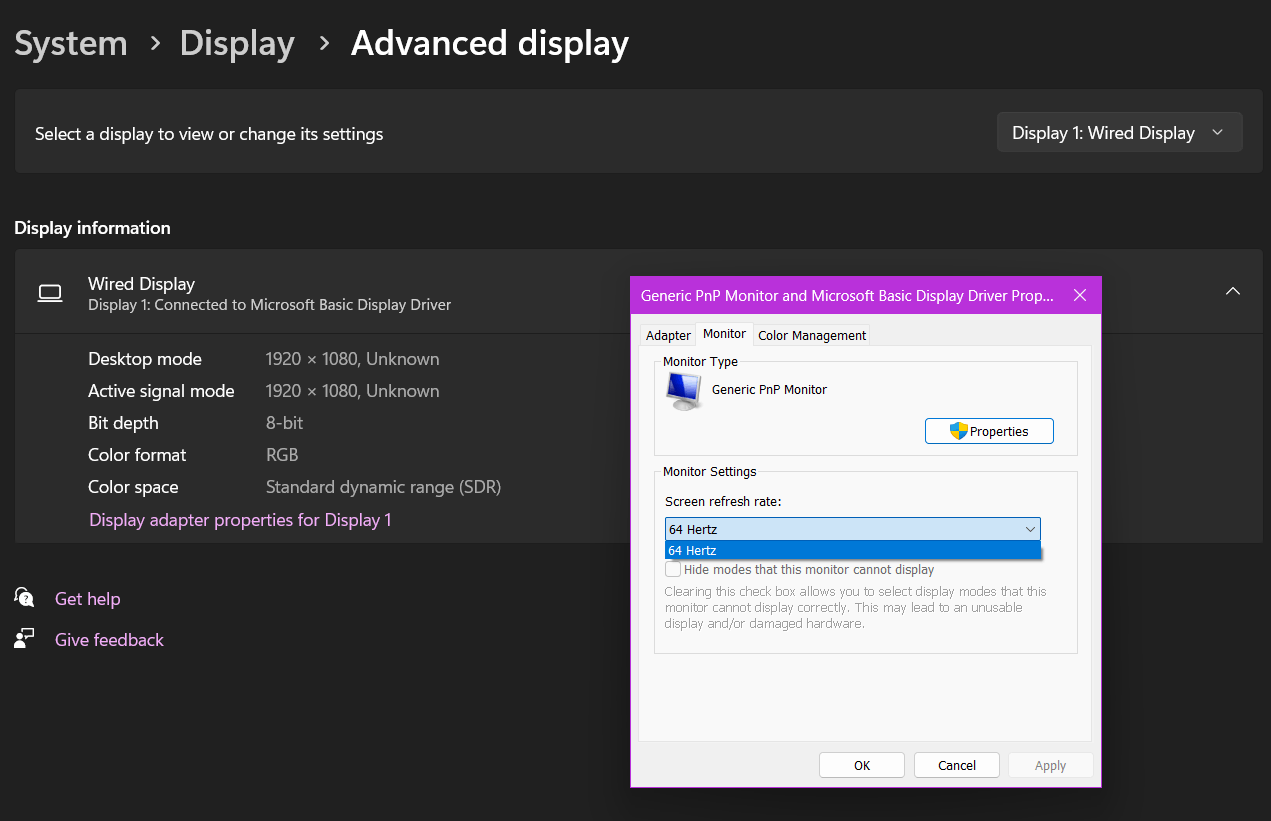Collapse the Wired Display information section
Image resolution: width=1271 pixels, height=821 pixels.
(1233, 291)
